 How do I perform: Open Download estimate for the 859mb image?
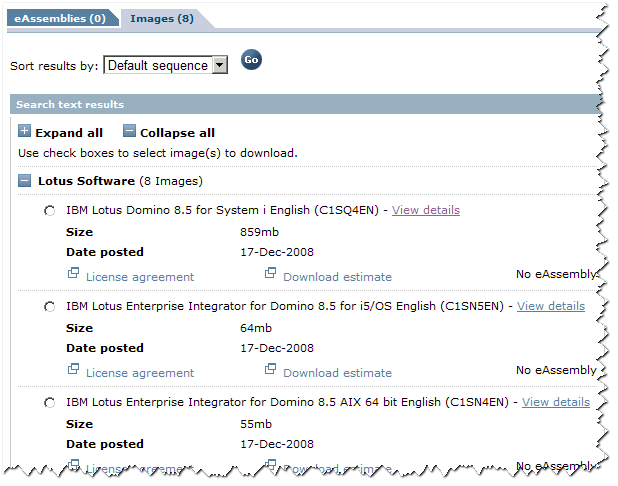pyautogui.click(x=337, y=277)
